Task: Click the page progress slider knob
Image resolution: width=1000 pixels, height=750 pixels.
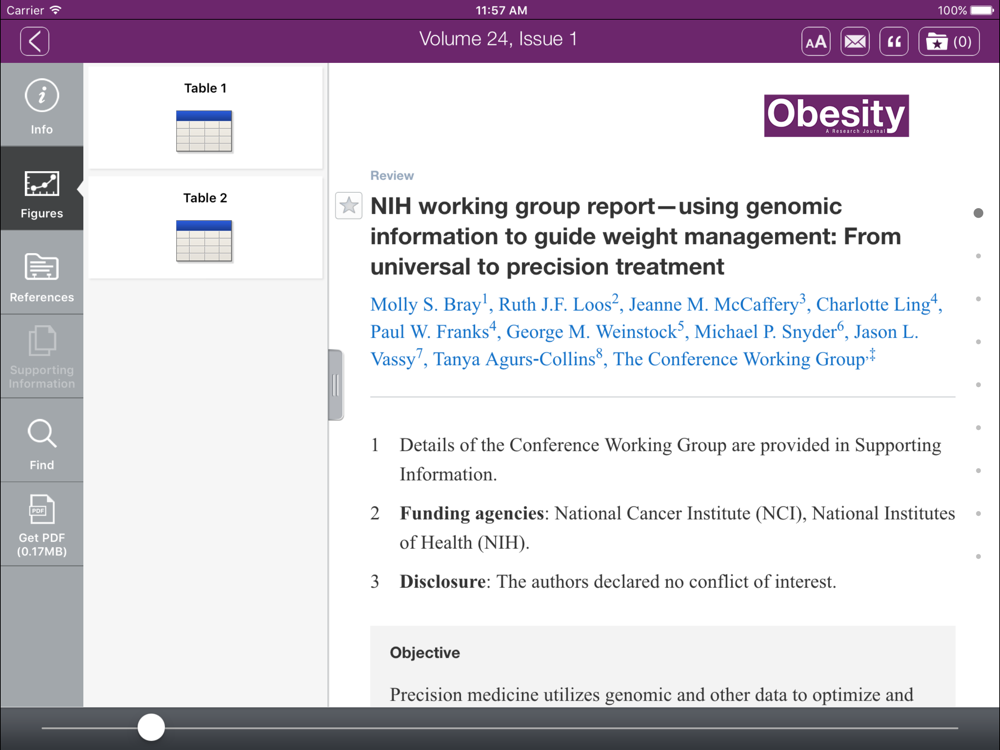Action: coord(151,727)
